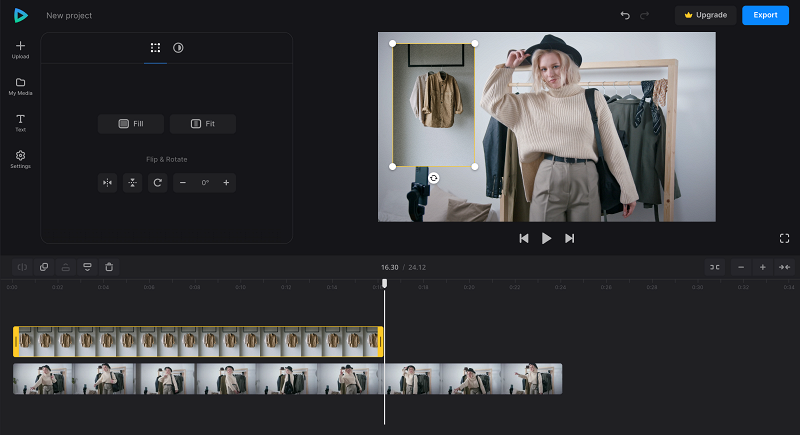Skip to the previous clip
Screen dimensions: 800x435
pos(524,239)
